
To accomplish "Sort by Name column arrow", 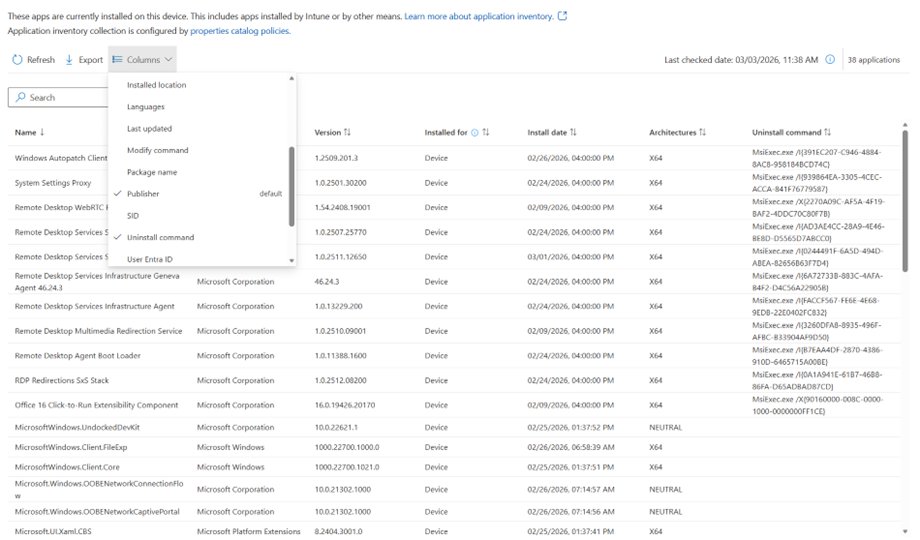I will [42, 132].
